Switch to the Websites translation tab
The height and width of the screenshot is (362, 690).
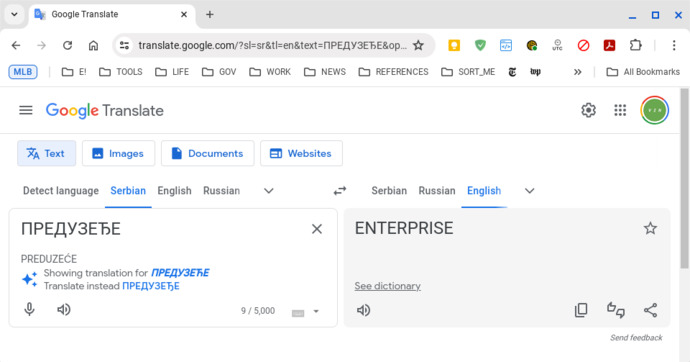coord(301,154)
